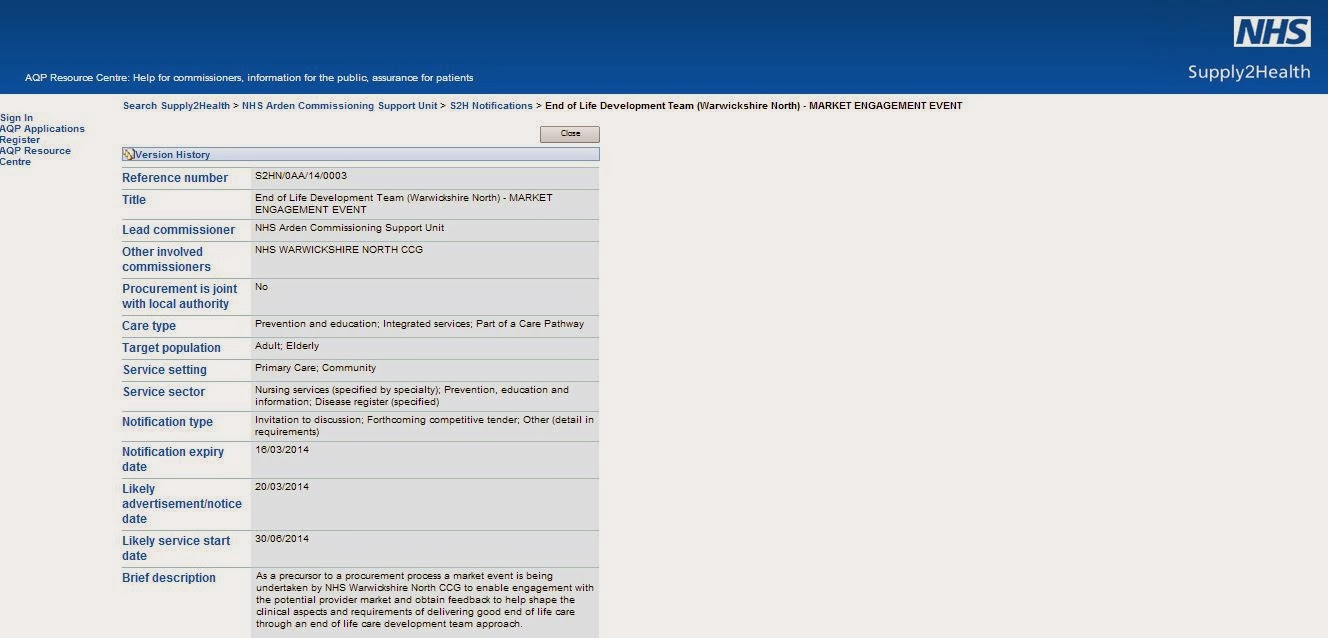The width and height of the screenshot is (1328, 638).
Task: Click the AQP Resource Centre banner tagline
Action: pyautogui.click(x=249, y=78)
